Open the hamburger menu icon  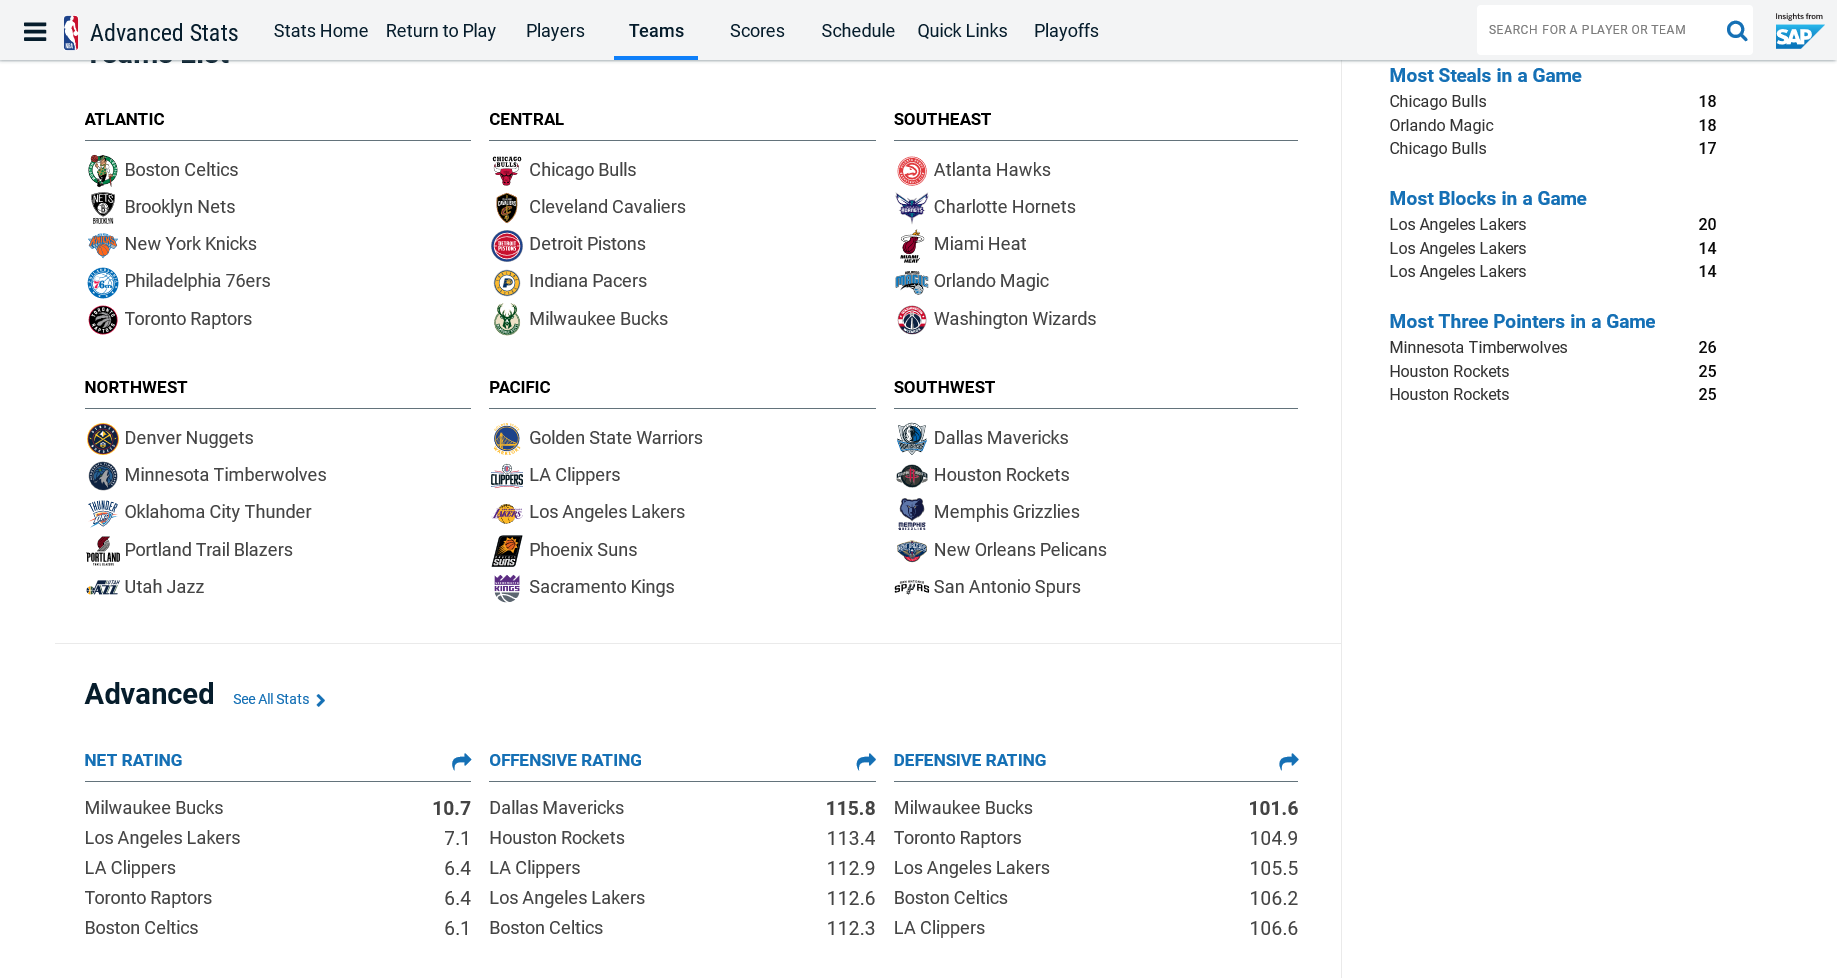[x=35, y=32]
